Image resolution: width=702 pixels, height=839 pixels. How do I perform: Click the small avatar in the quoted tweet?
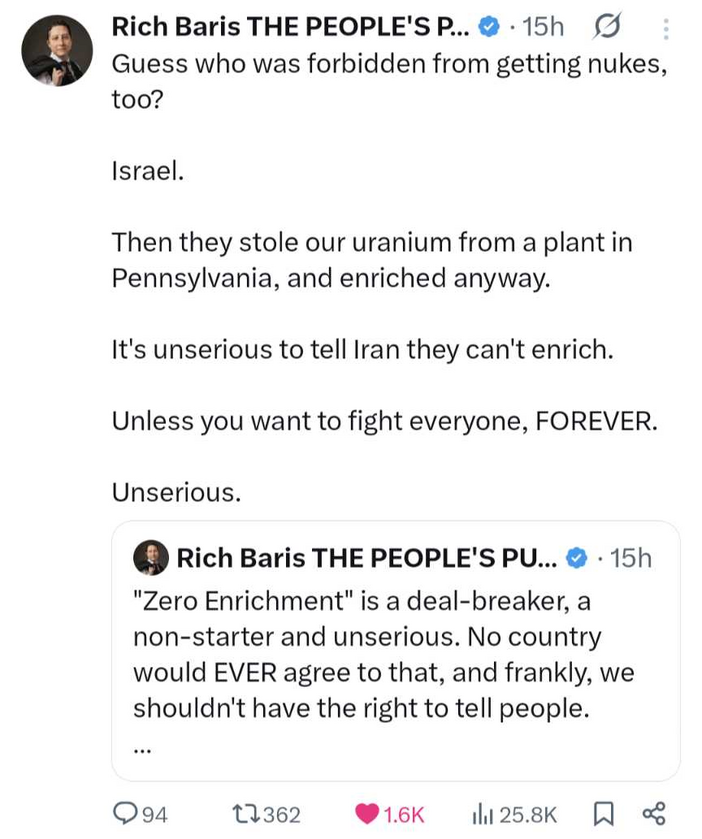point(151,558)
